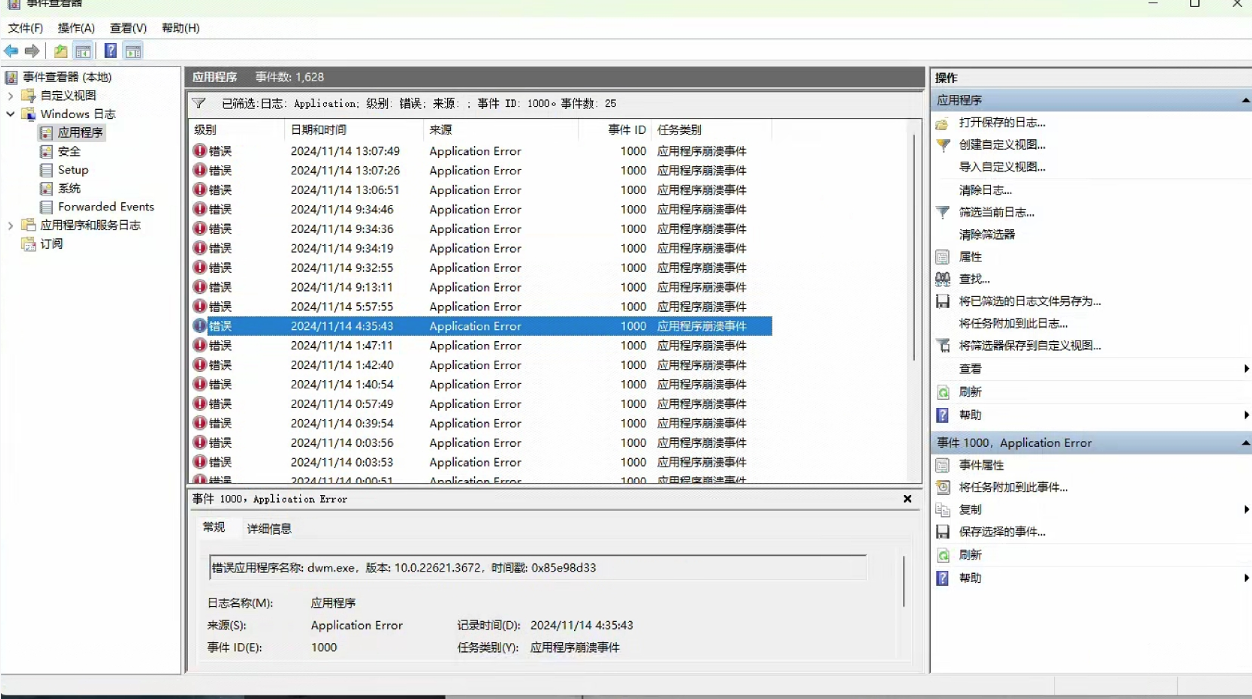Click the help icon under 应用程序 actions
This screenshot has width=1252, height=699.
click(x=942, y=415)
